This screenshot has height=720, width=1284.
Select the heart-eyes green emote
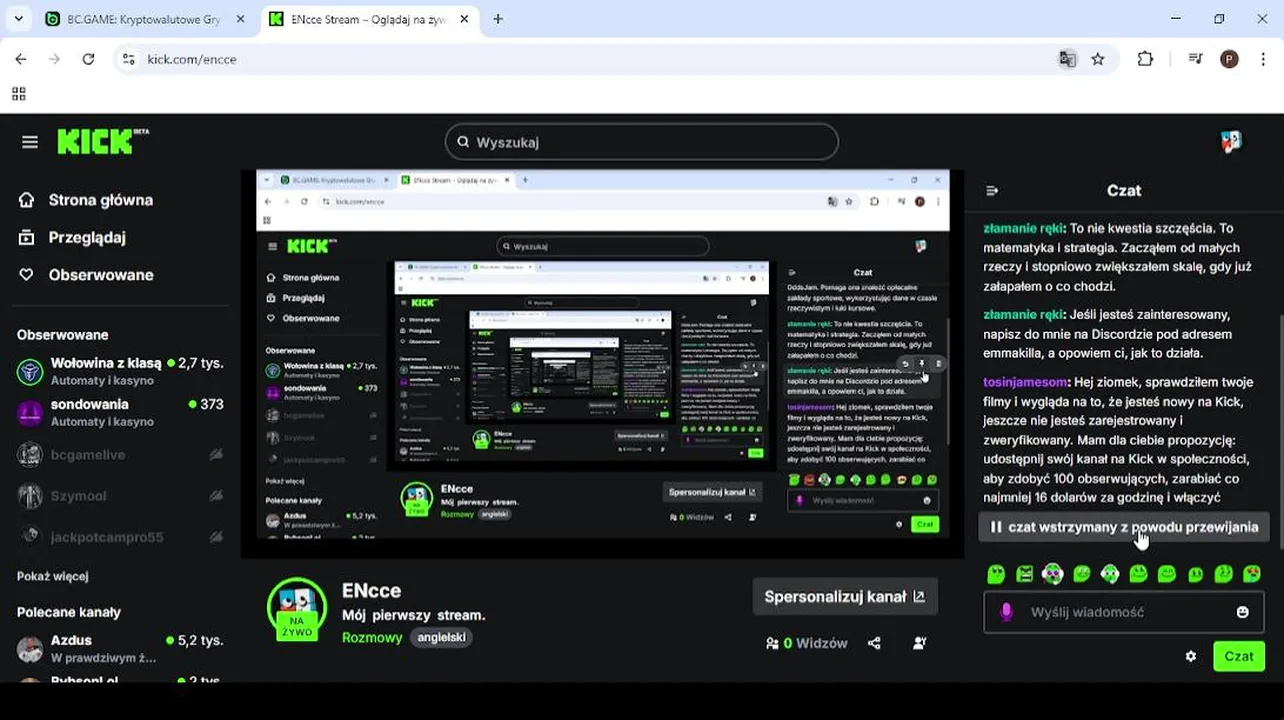pos(1251,574)
